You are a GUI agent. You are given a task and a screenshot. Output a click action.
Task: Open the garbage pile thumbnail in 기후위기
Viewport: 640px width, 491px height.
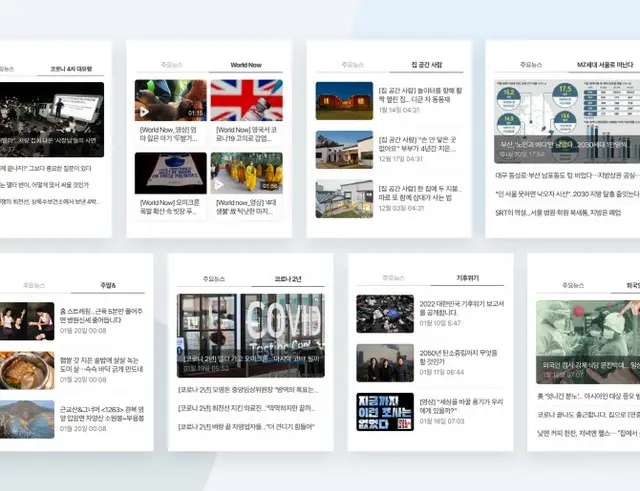[x=385, y=314]
